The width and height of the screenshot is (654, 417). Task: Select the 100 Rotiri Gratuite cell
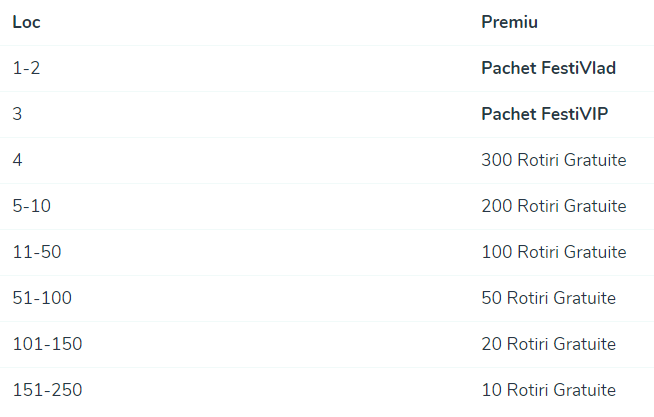554,252
